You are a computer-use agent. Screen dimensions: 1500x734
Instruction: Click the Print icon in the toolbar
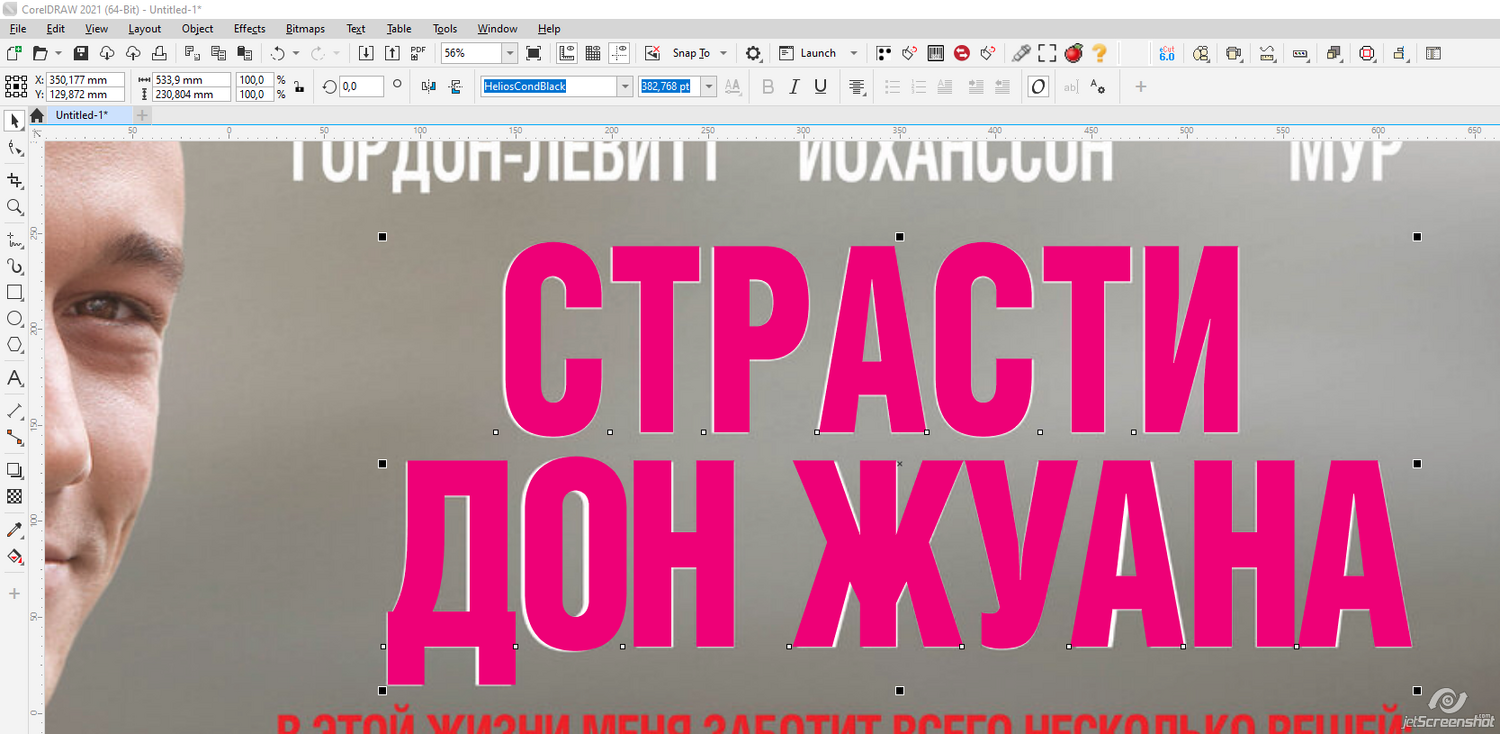(158, 53)
